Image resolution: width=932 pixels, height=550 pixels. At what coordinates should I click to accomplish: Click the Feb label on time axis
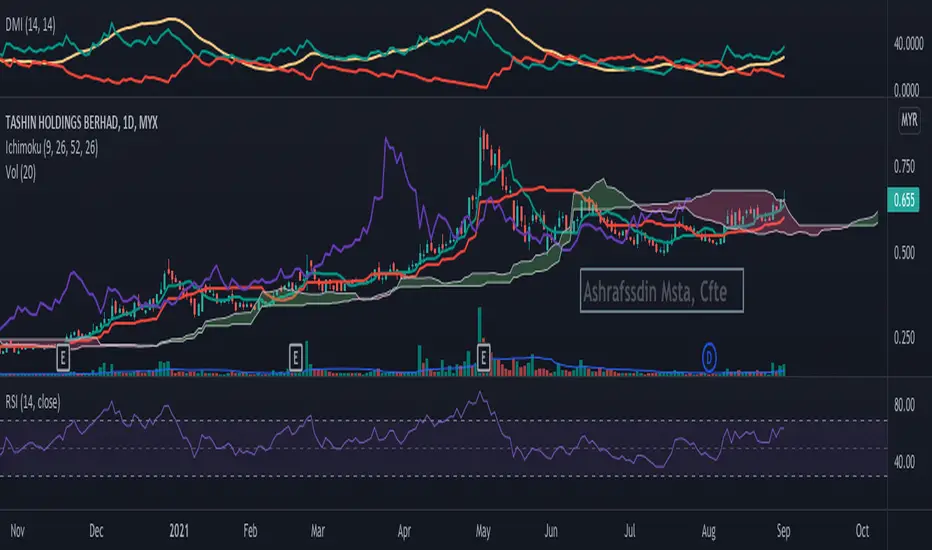click(250, 530)
